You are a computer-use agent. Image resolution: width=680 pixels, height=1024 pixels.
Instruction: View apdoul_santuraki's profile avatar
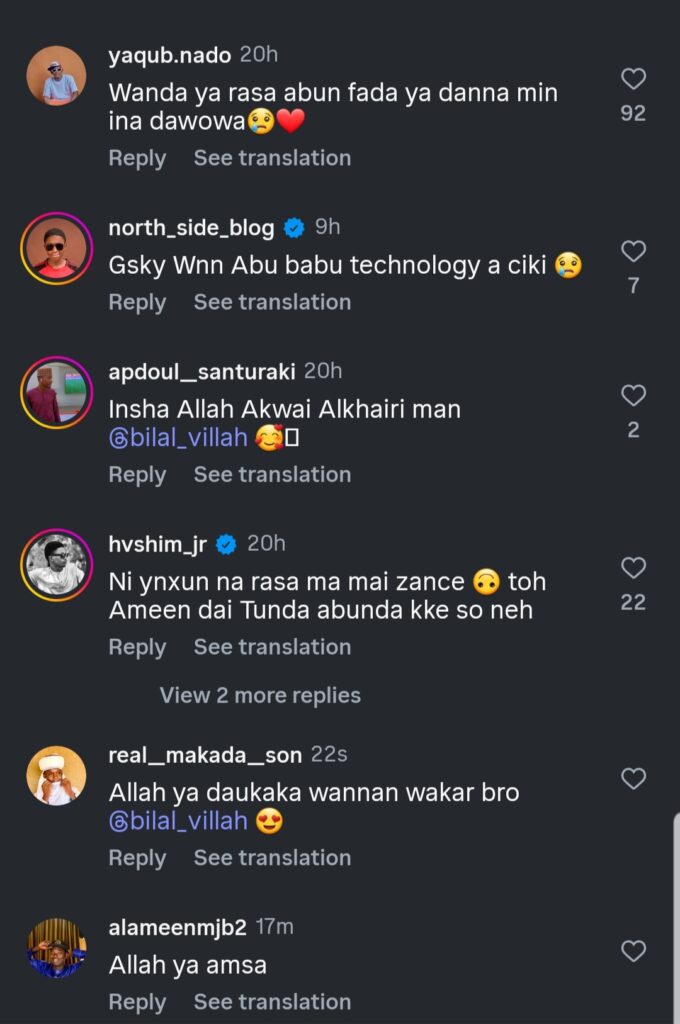(x=56, y=392)
